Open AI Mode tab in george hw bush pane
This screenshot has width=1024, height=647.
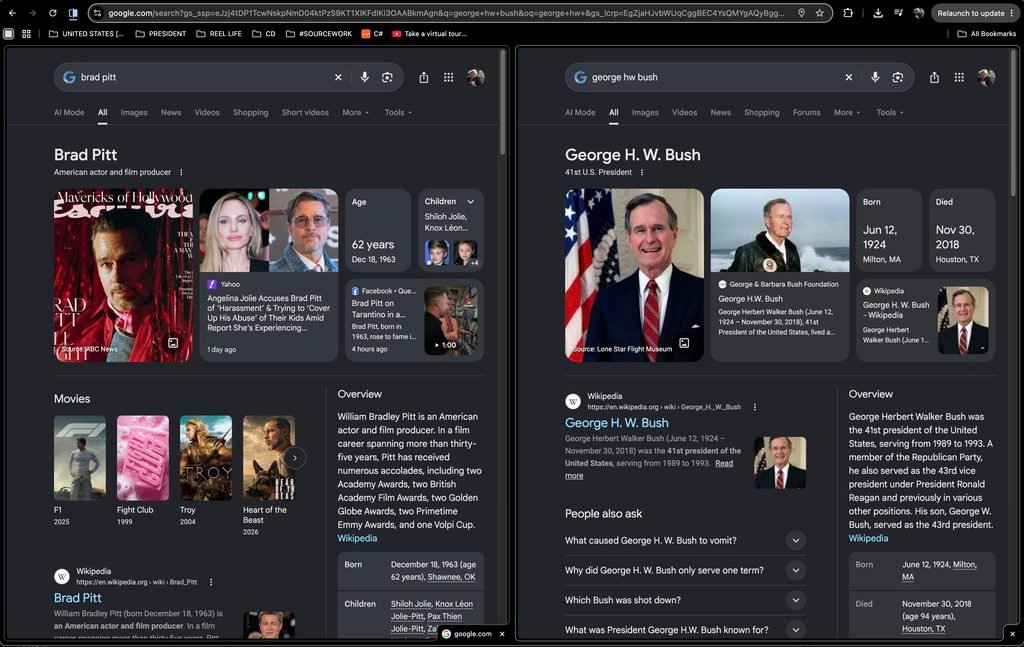tap(580, 112)
